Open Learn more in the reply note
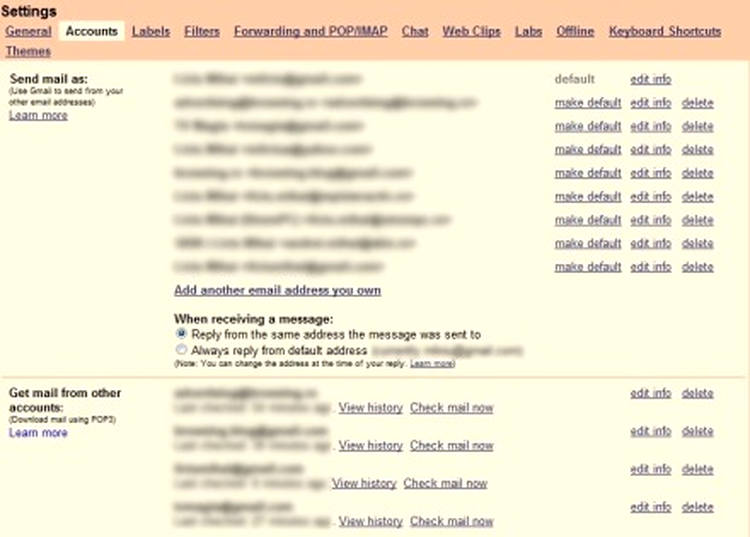750x537 pixels. coord(431,364)
